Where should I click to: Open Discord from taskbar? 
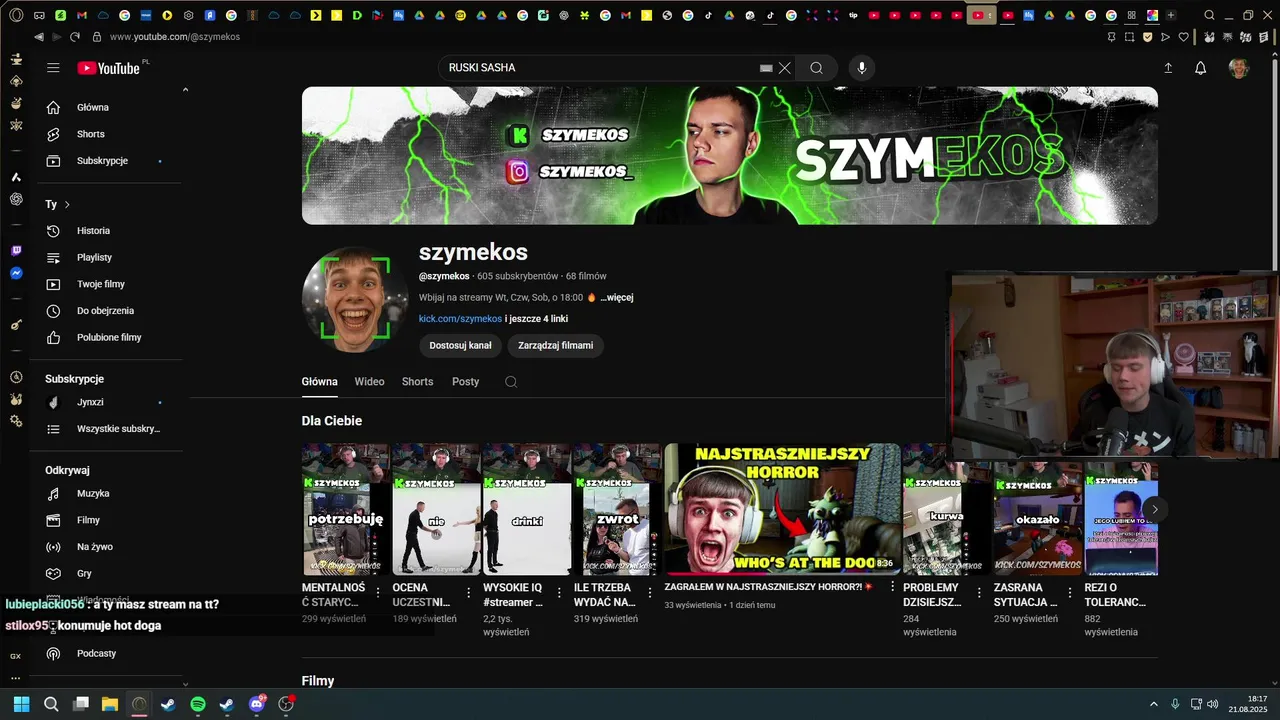[257, 704]
